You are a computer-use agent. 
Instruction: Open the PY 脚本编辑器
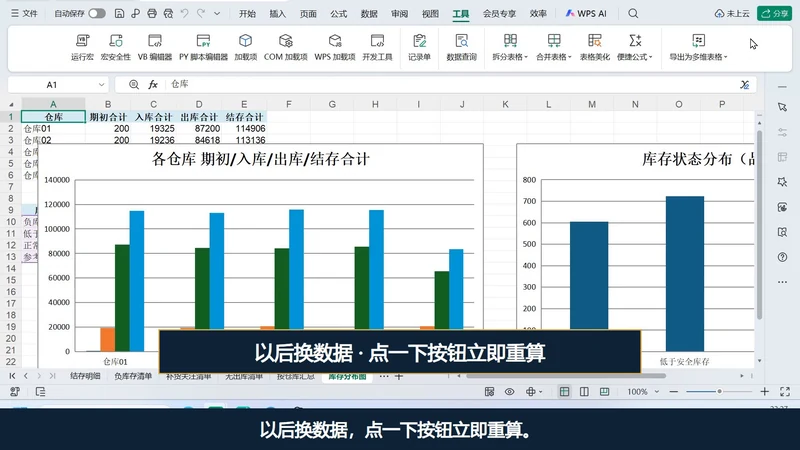(203, 47)
